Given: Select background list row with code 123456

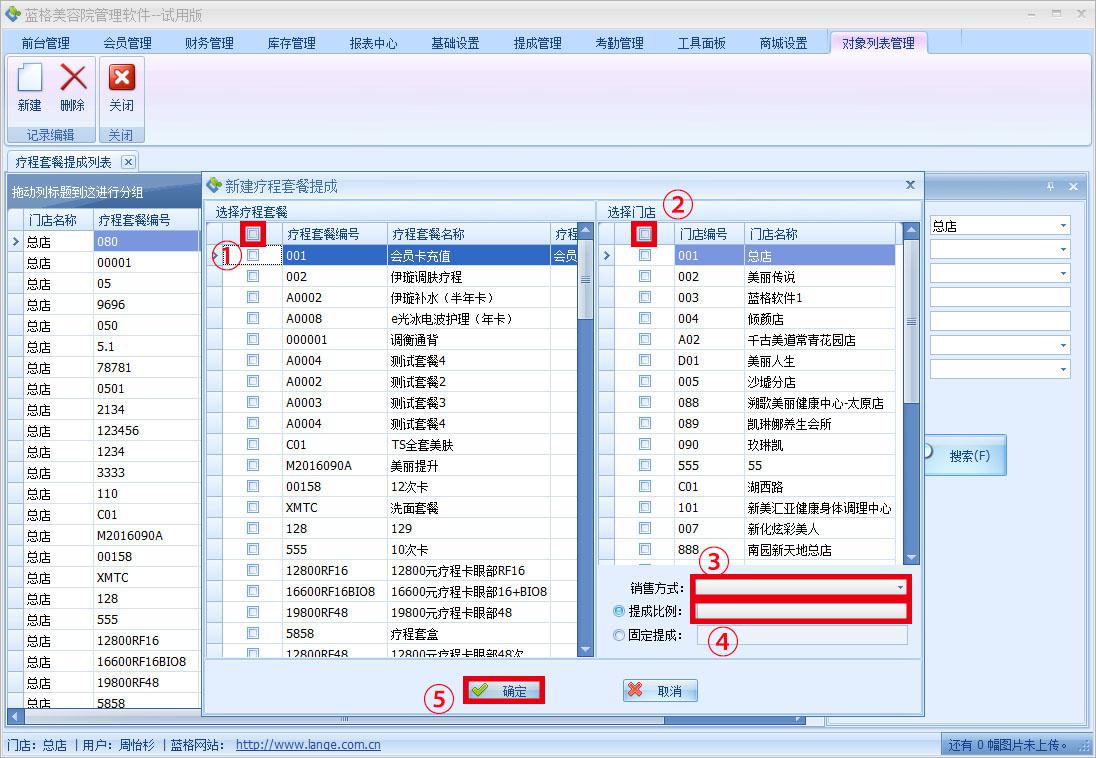Looking at the screenshot, I should 104,430.
